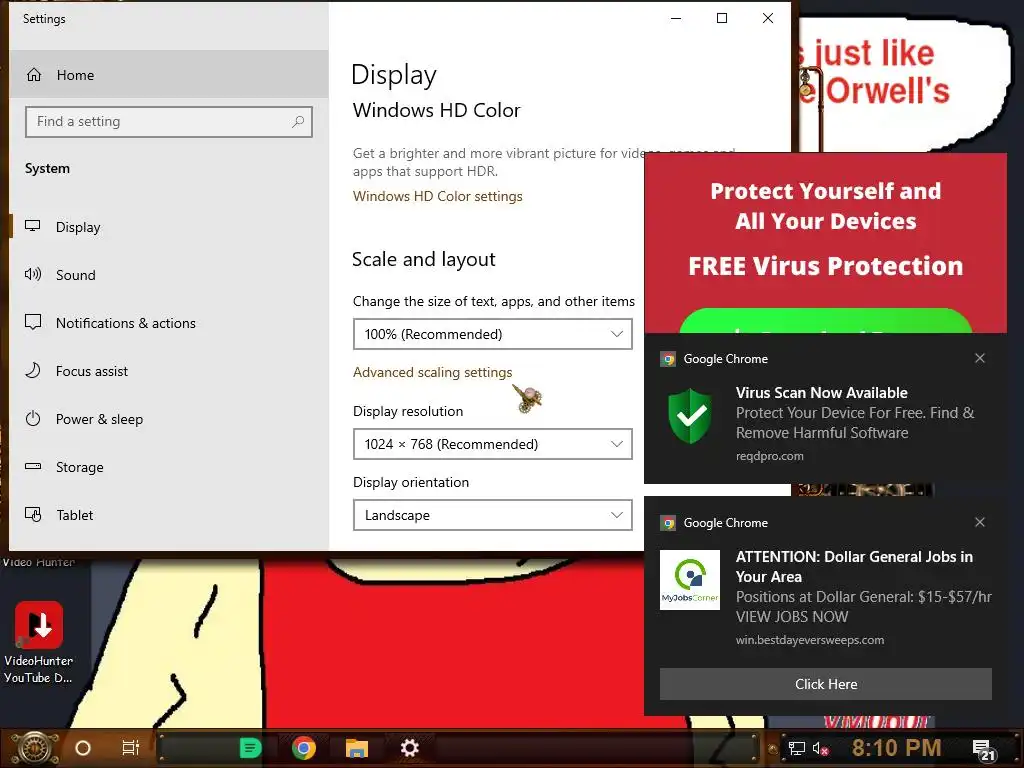Open Notifications & actions settings

click(x=168, y=323)
